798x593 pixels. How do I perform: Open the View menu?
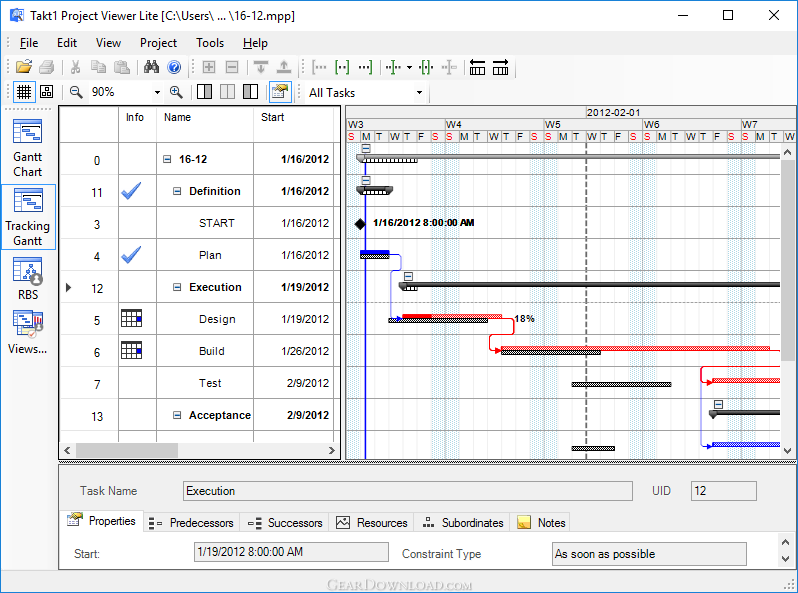(108, 43)
